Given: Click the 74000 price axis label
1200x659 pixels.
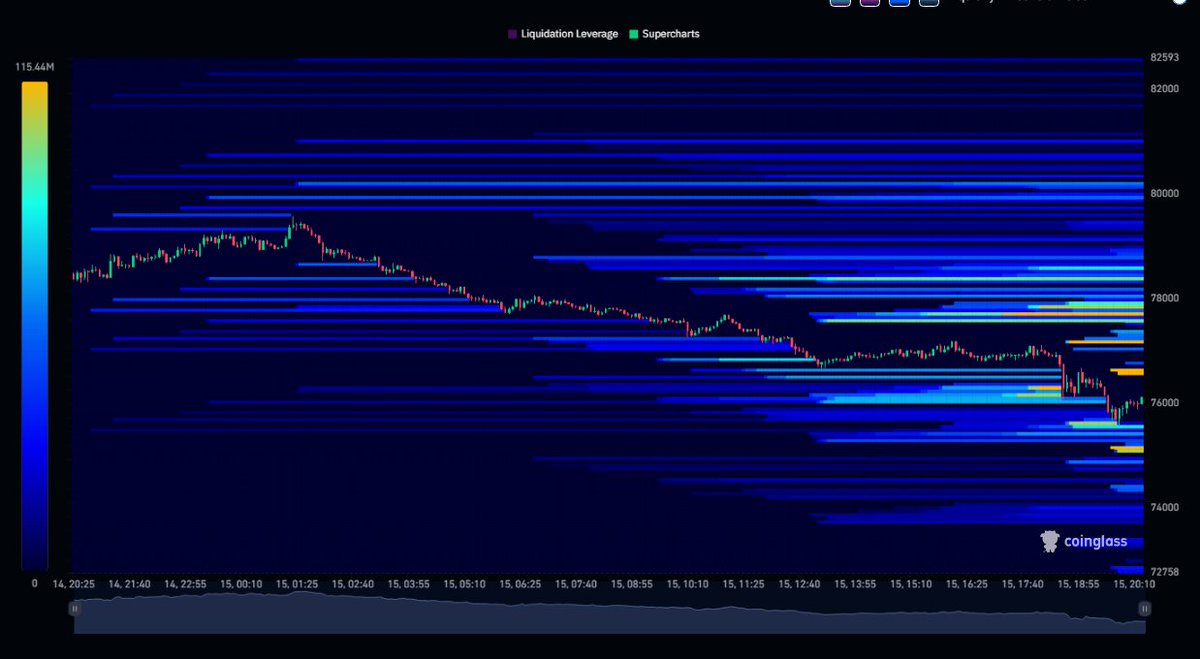Looking at the screenshot, I should (x=1165, y=508).
